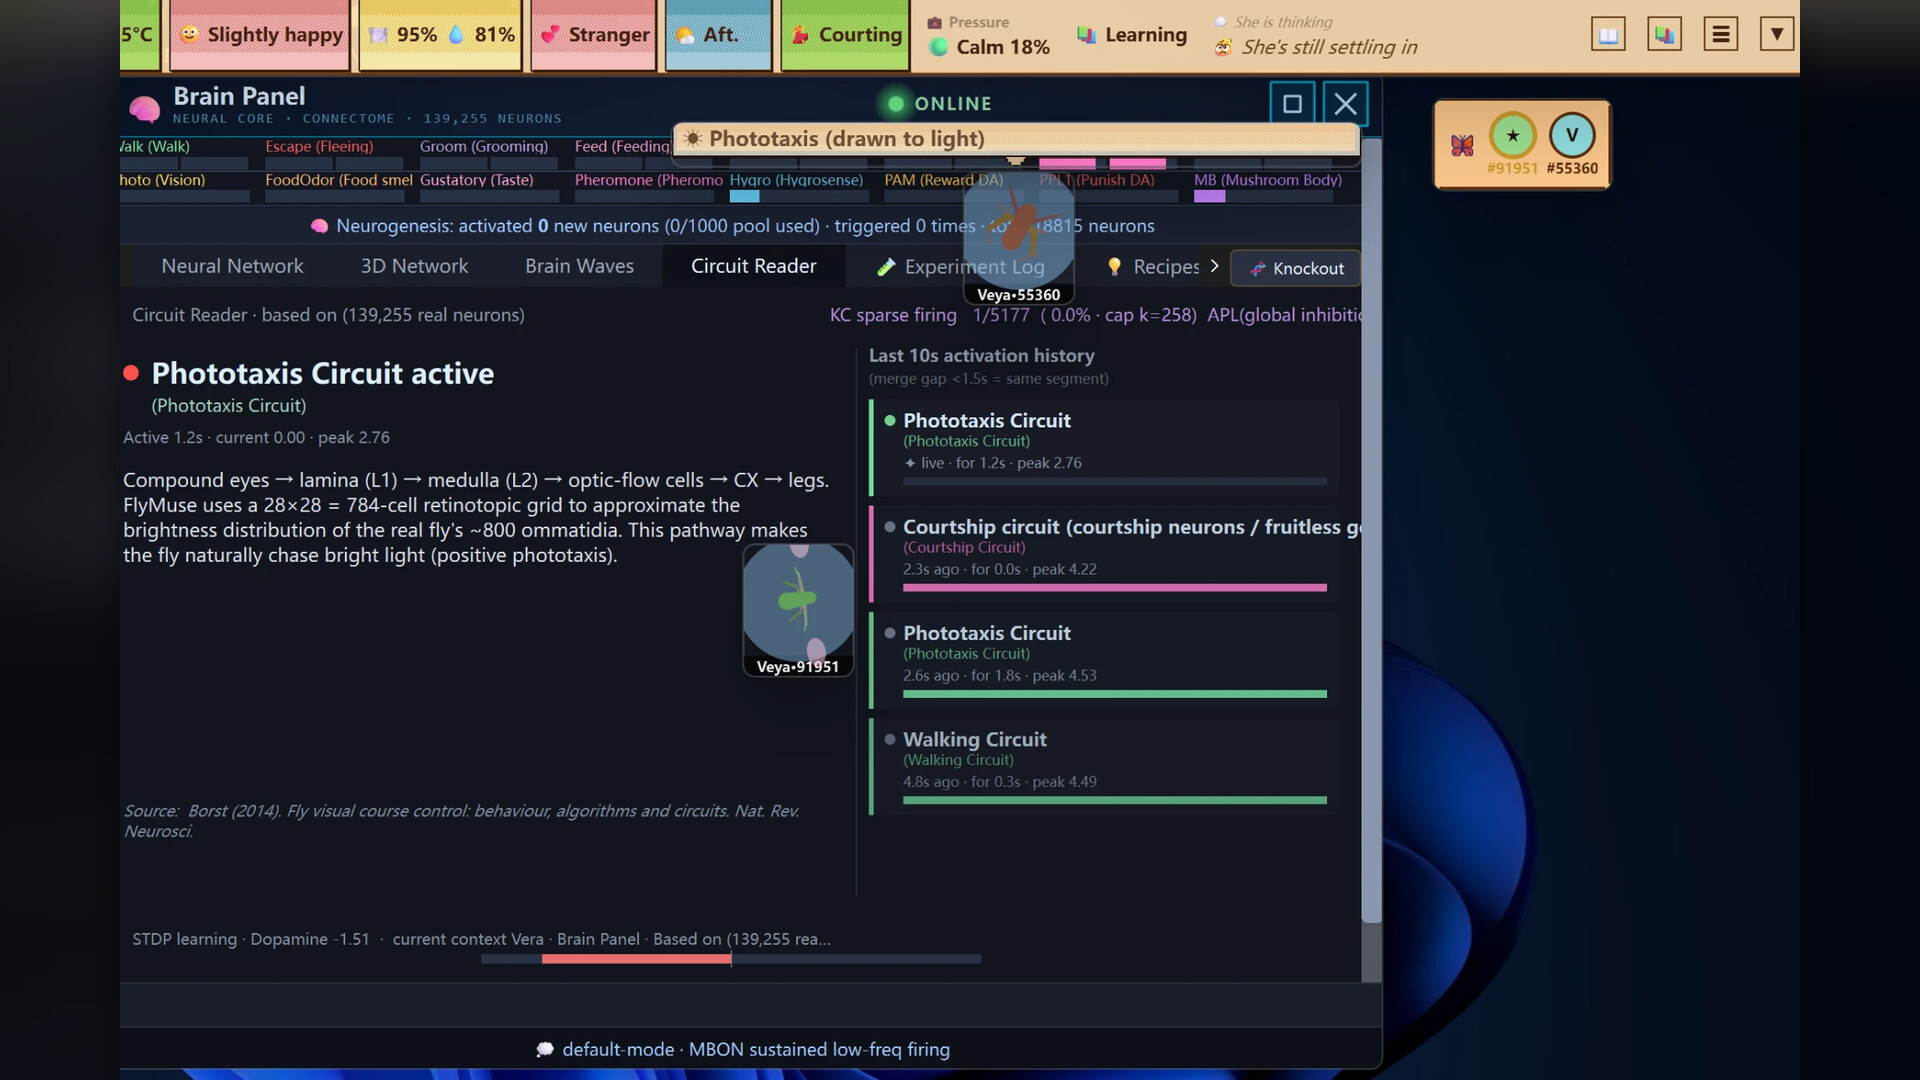Select the Courtship circuit history entry
Viewport: 1920px width, 1080px height.
pos(1104,553)
